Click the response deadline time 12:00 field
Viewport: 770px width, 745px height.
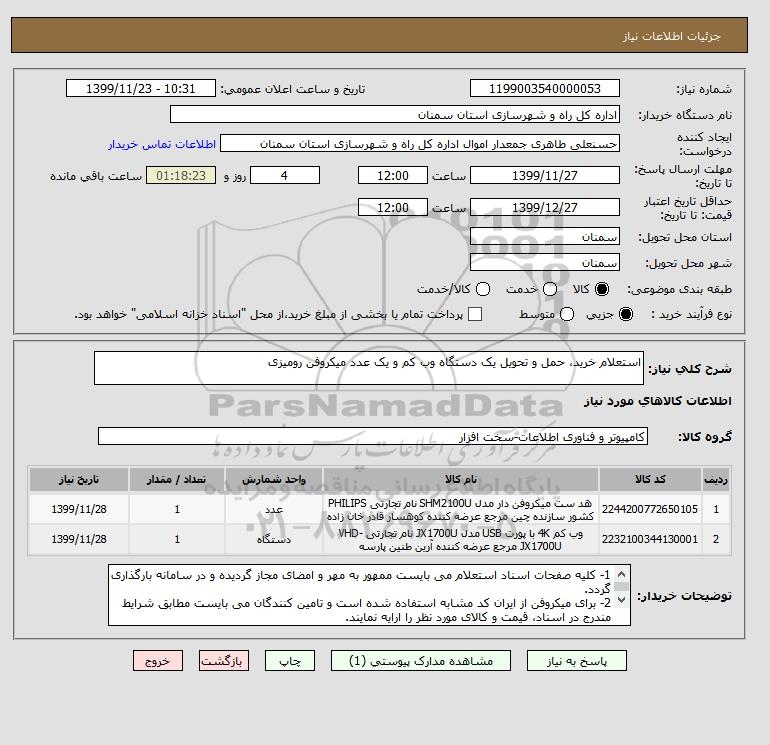click(393, 175)
